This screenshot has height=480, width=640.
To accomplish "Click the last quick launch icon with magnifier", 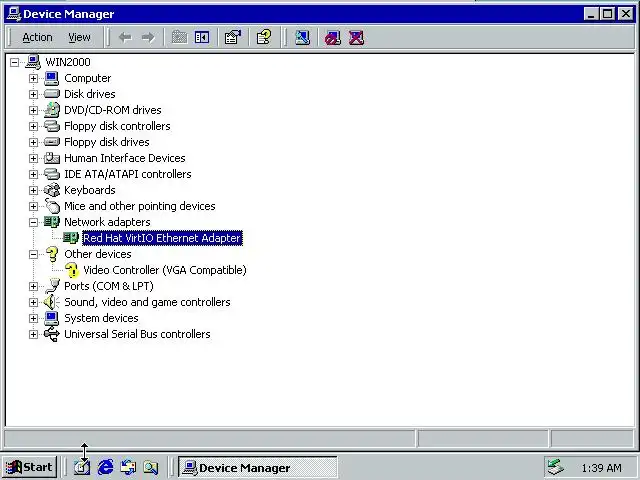I will tap(151, 467).
